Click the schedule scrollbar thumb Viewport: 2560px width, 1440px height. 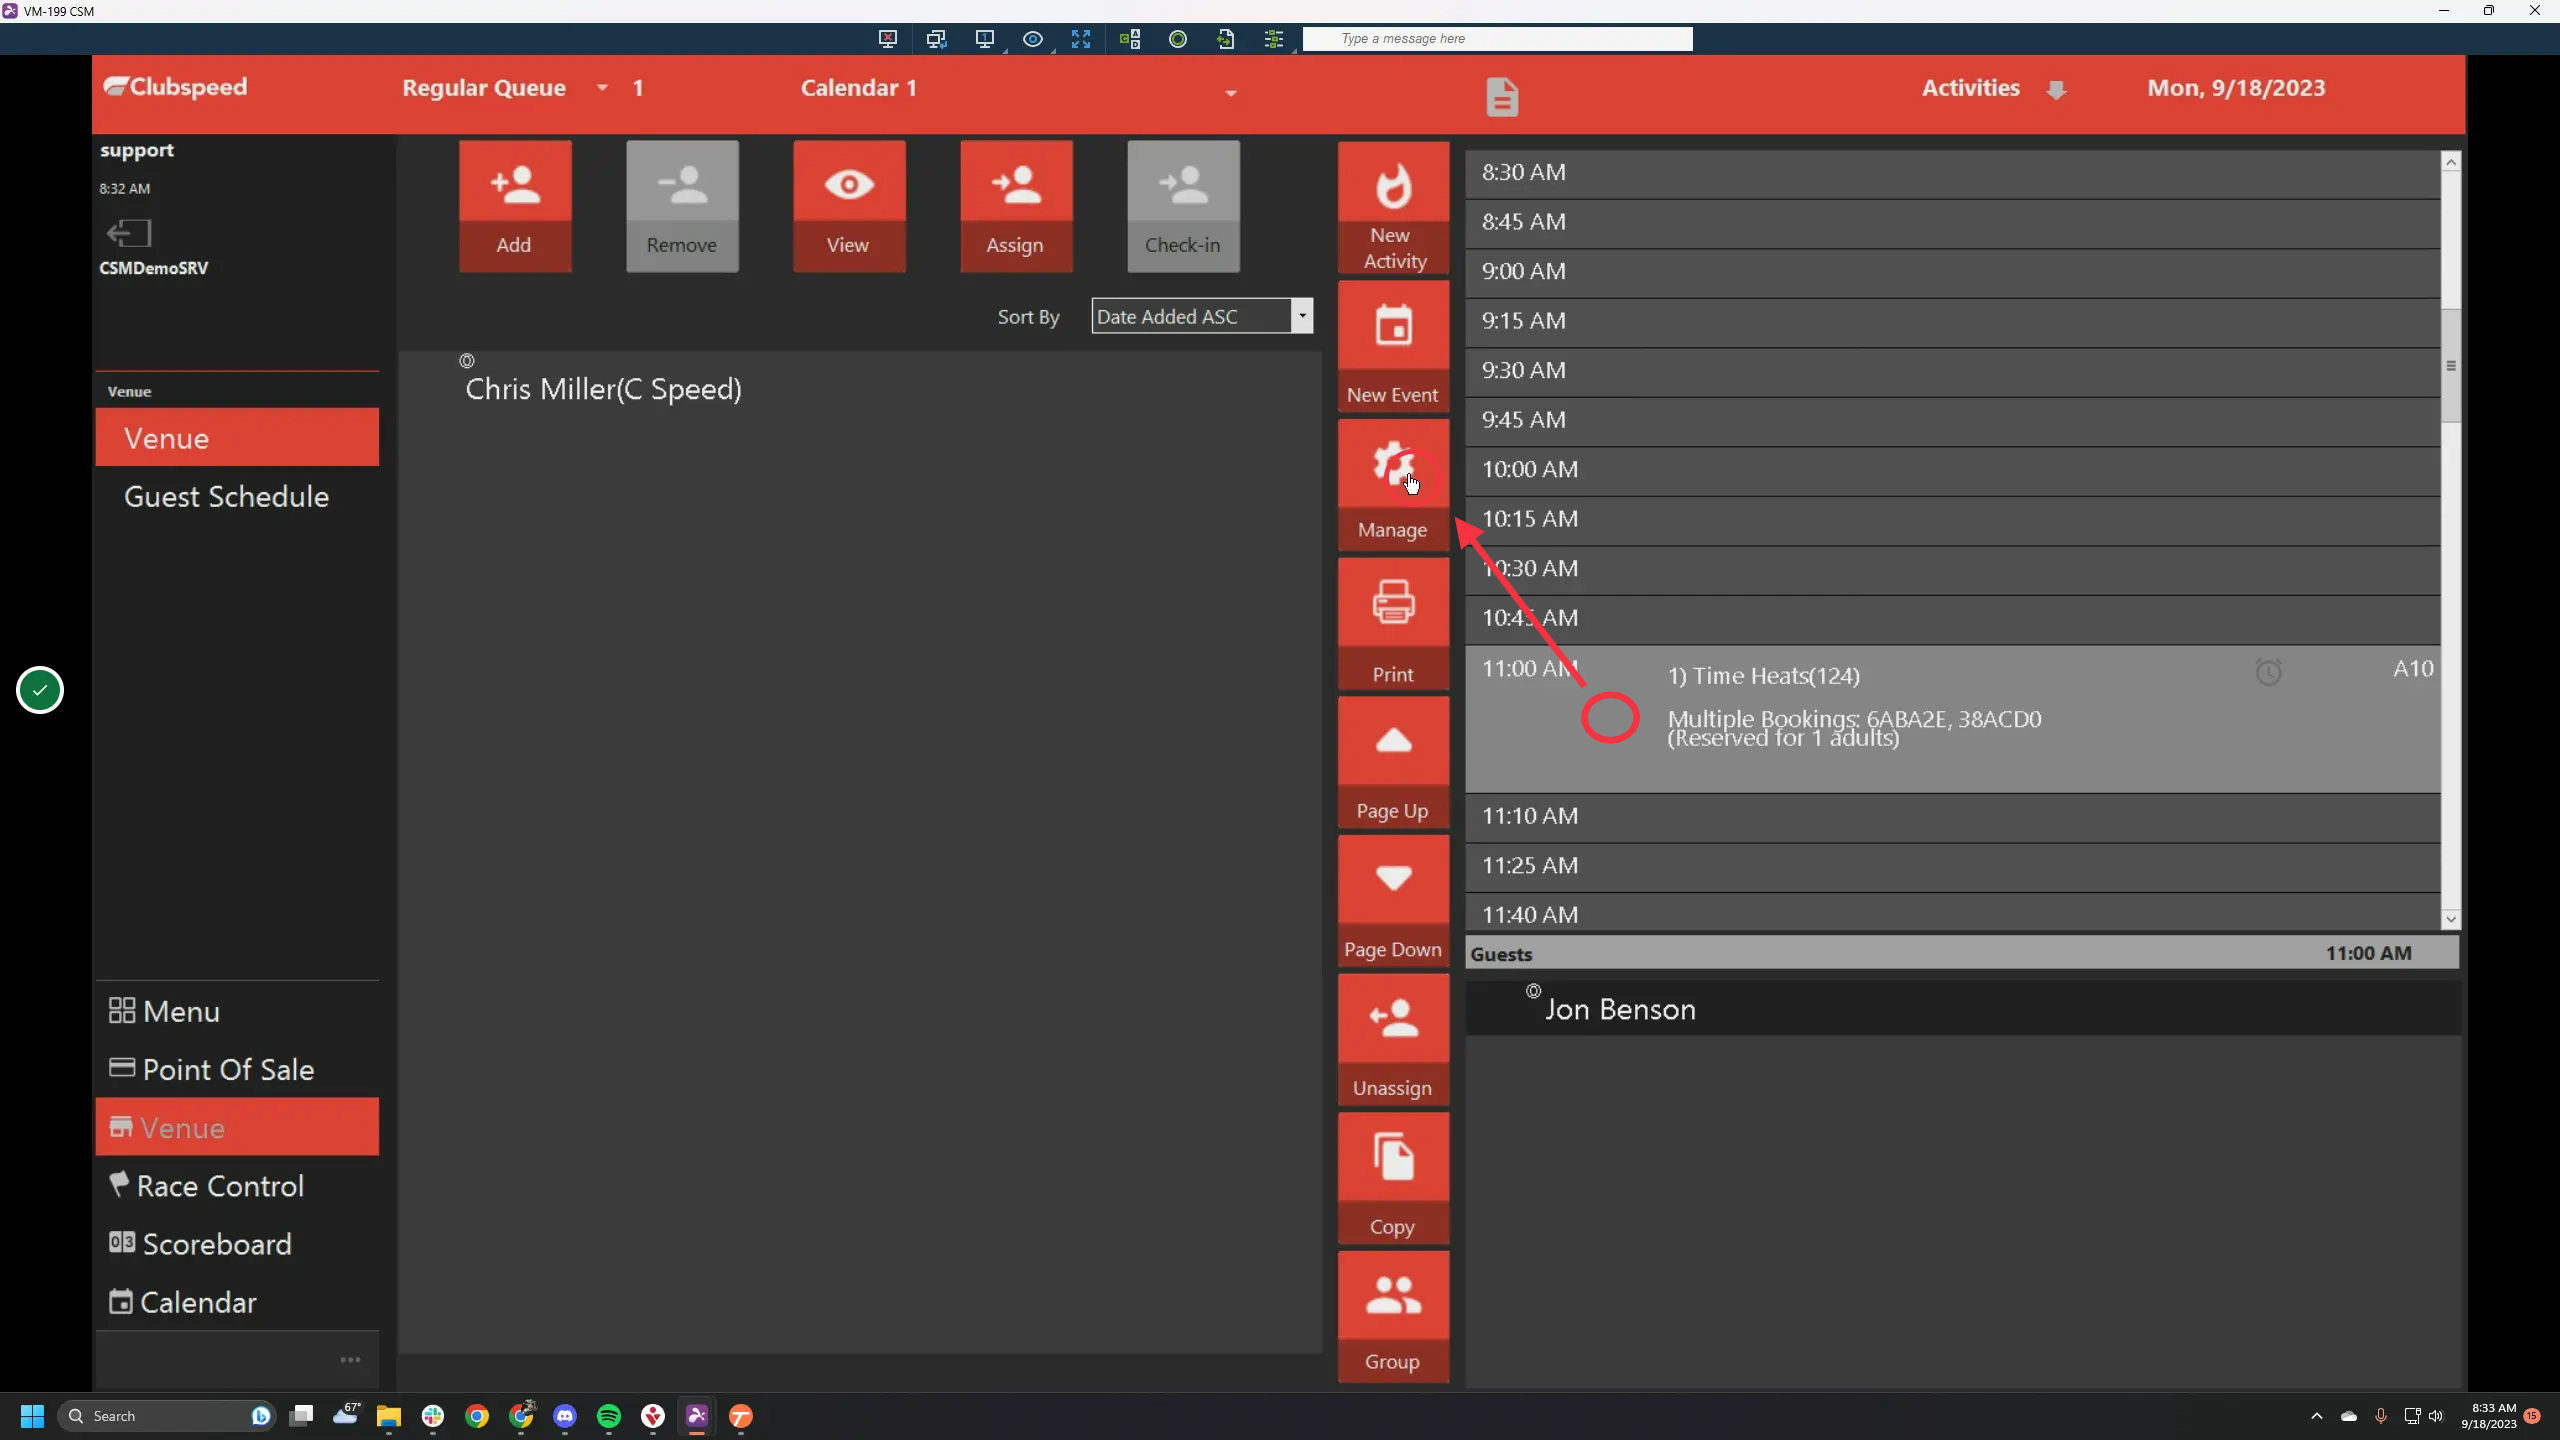(2450, 365)
